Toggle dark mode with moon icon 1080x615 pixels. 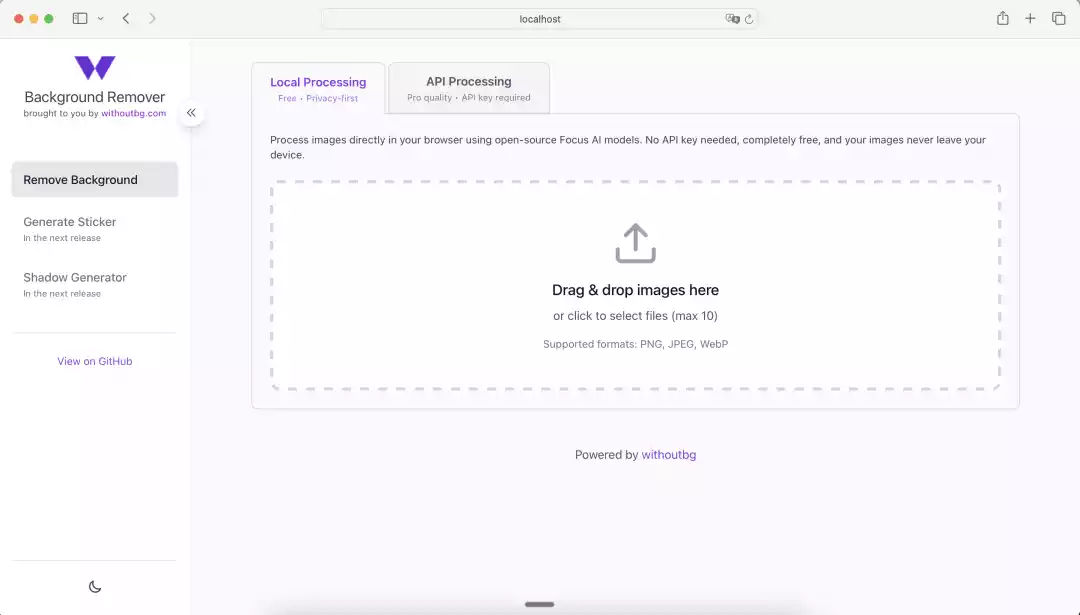point(95,587)
